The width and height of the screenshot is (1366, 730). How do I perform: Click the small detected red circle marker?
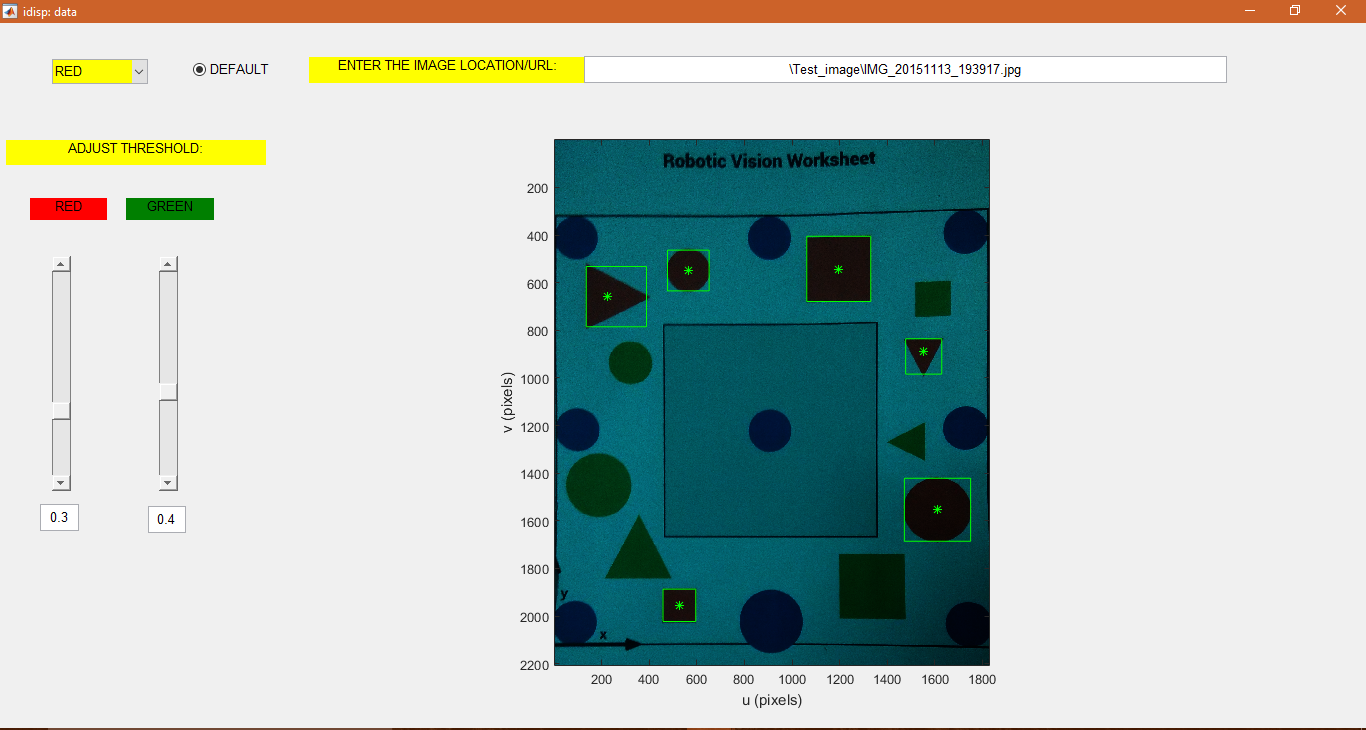(x=688, y=270)
